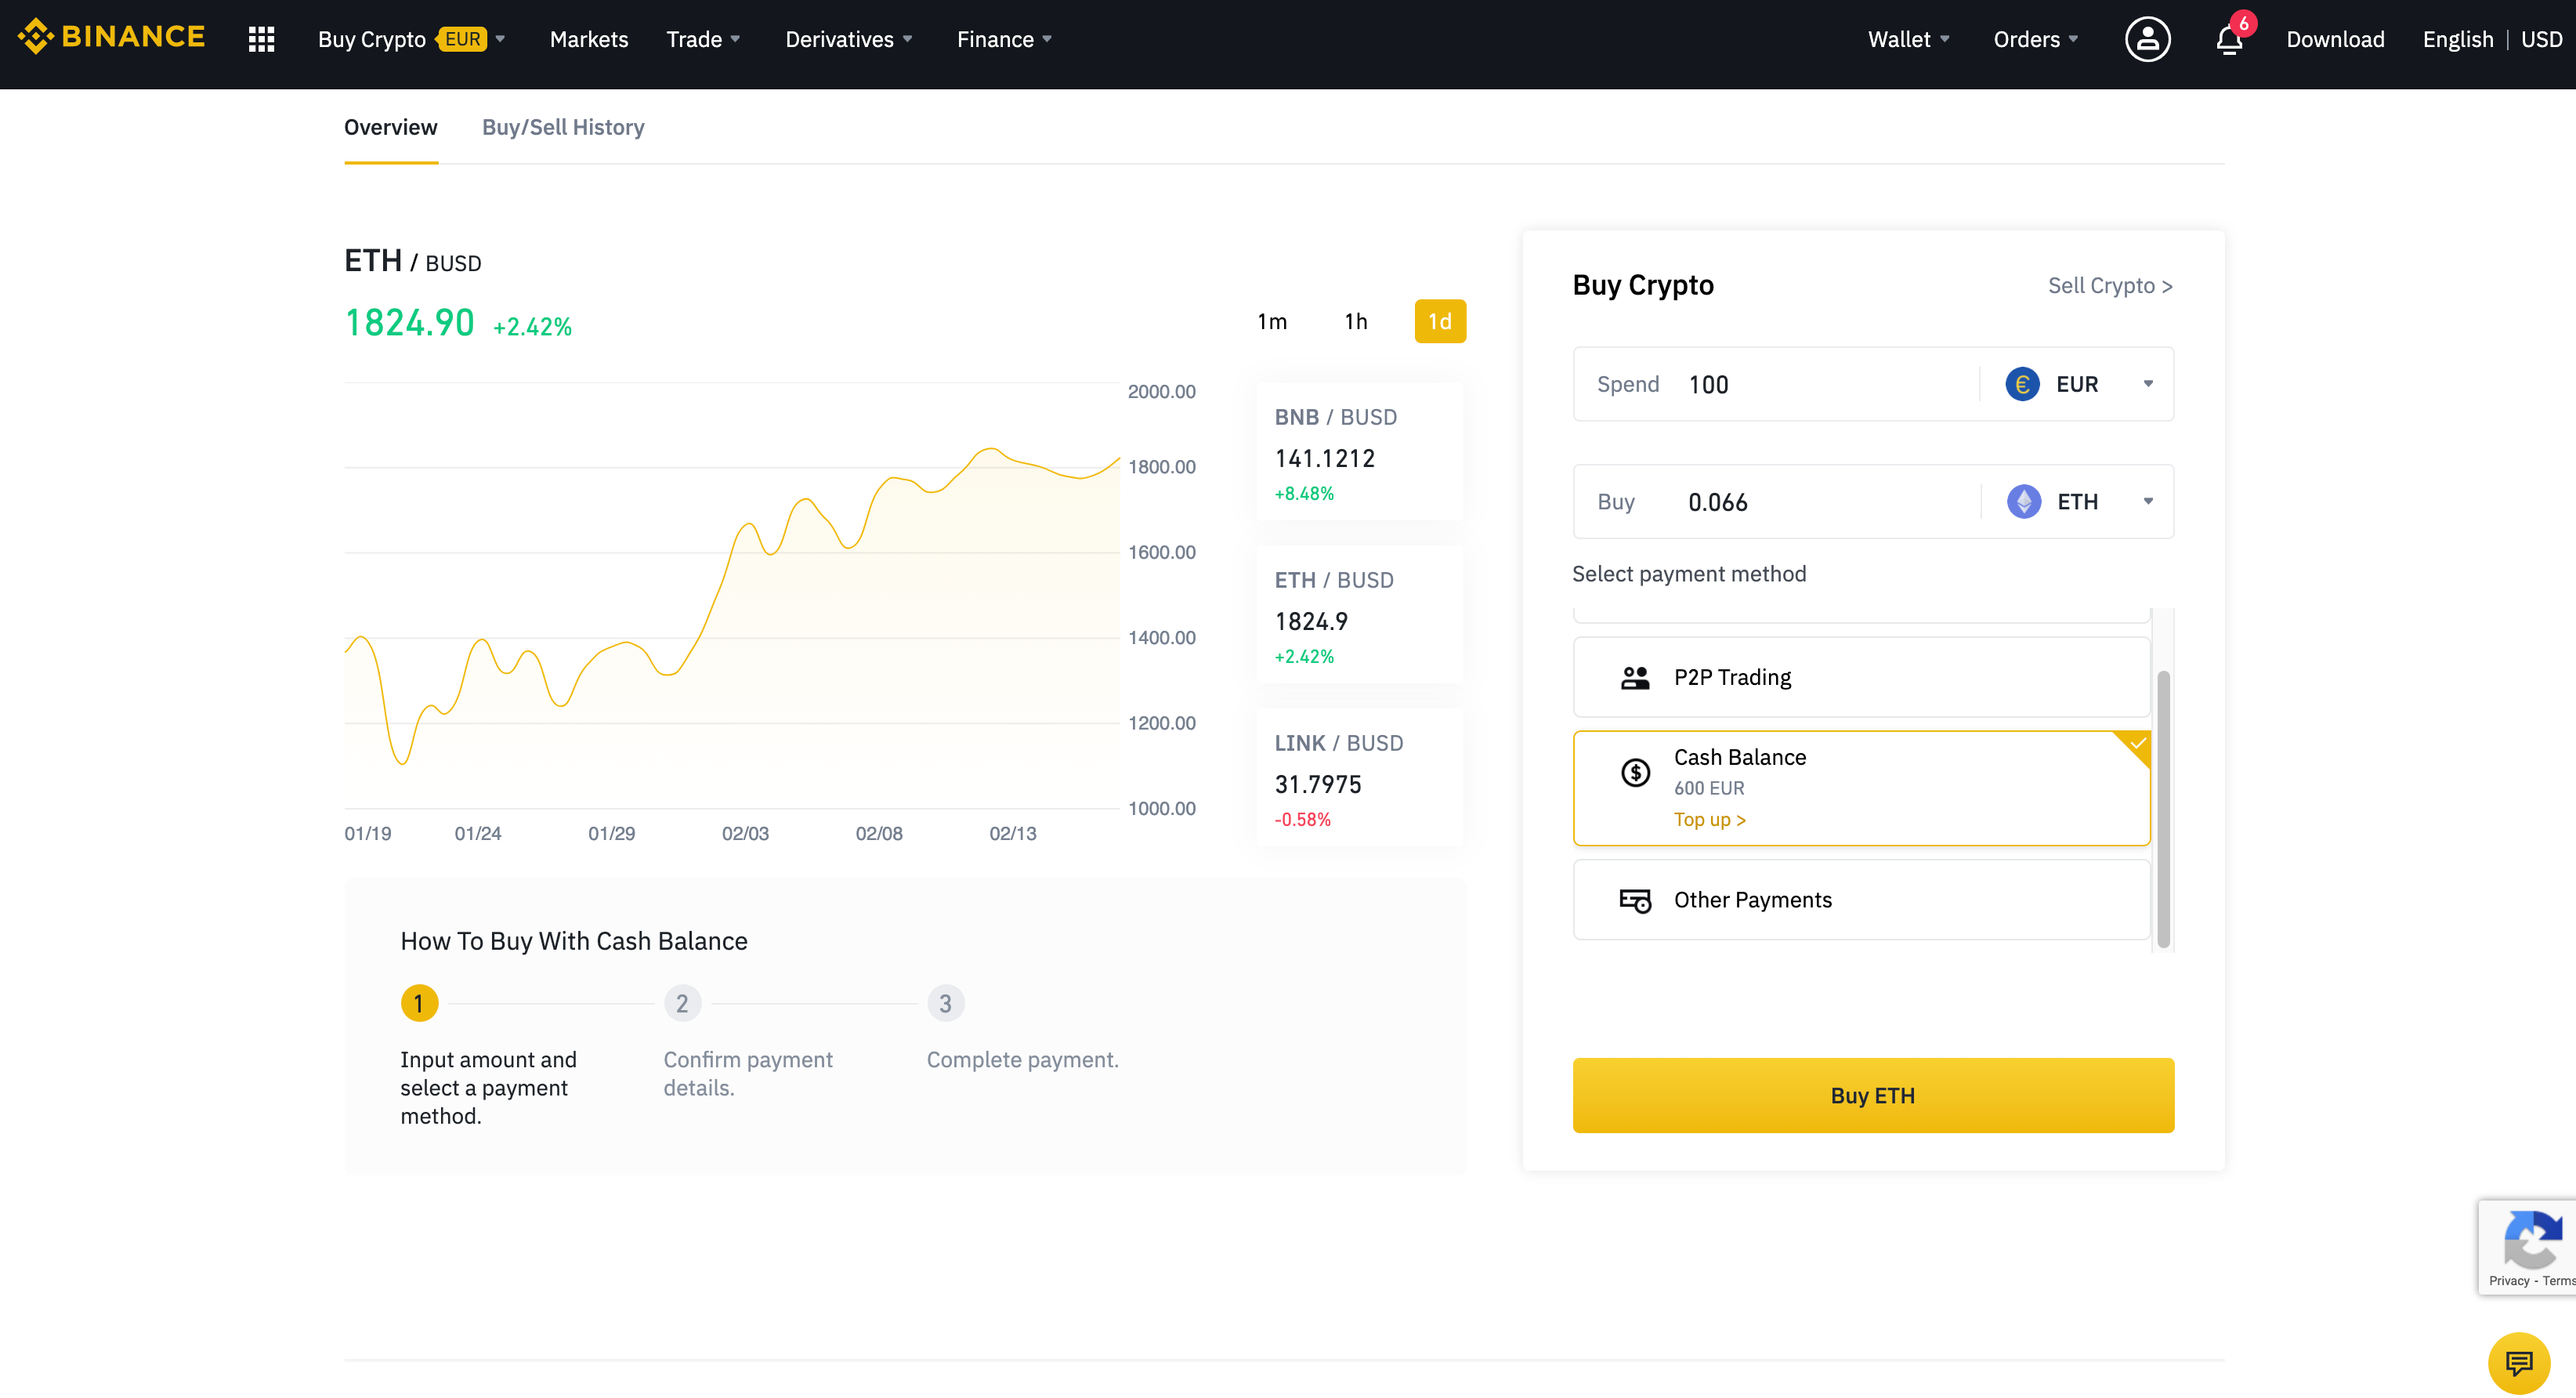Open the notifications bell icon
The height and width of the screenshot is (1398, 2576).
click(x=2229, y=40)
